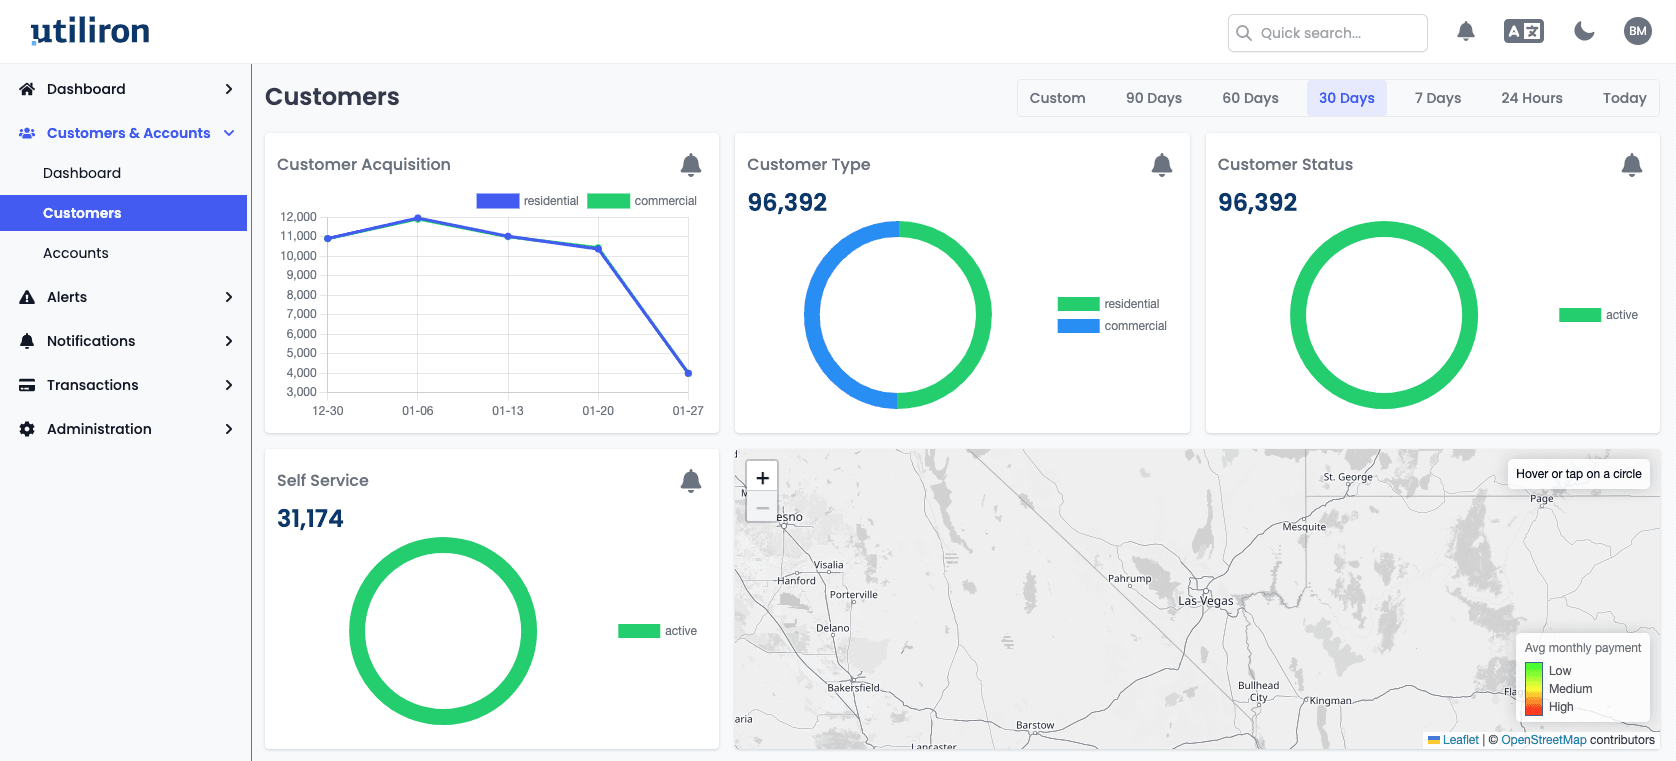Click the Customer Status total 96,392

[1257, 203]
